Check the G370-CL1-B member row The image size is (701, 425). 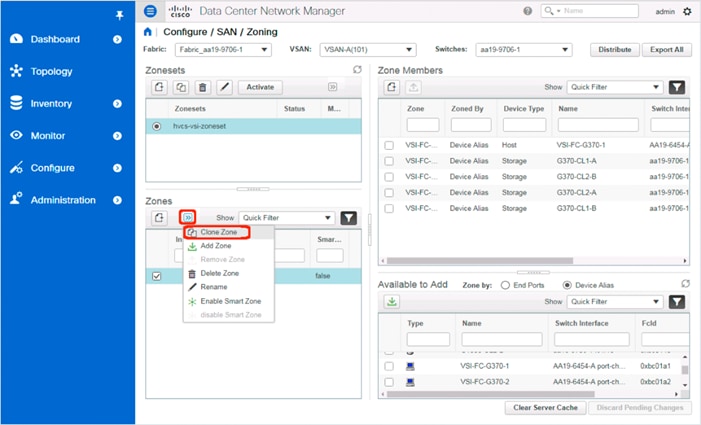tap(389, 209)
